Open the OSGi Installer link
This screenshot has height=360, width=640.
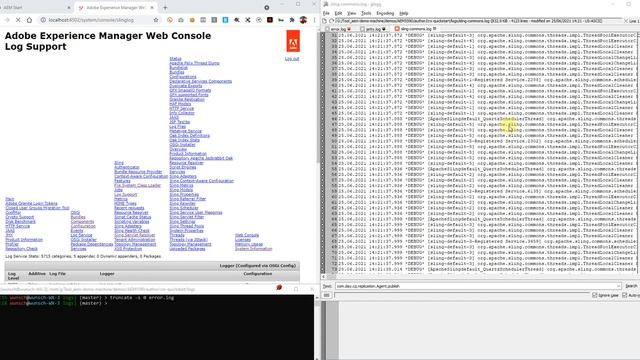tap(84, 240)
